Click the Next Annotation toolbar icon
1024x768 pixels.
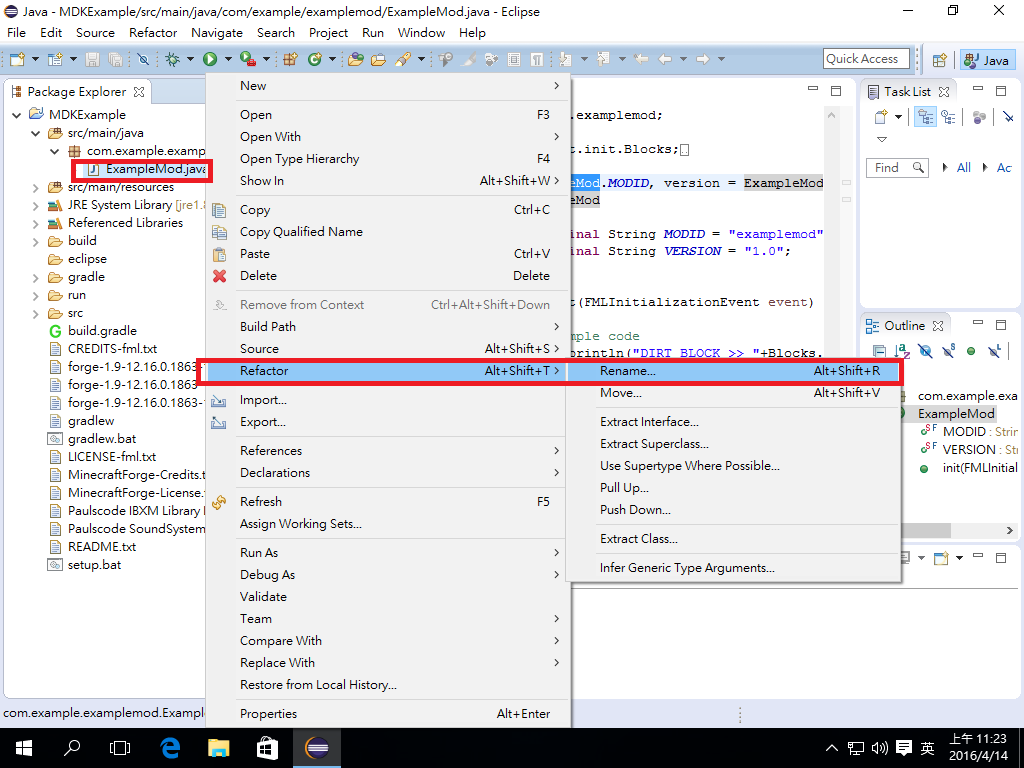pos(566,59)
